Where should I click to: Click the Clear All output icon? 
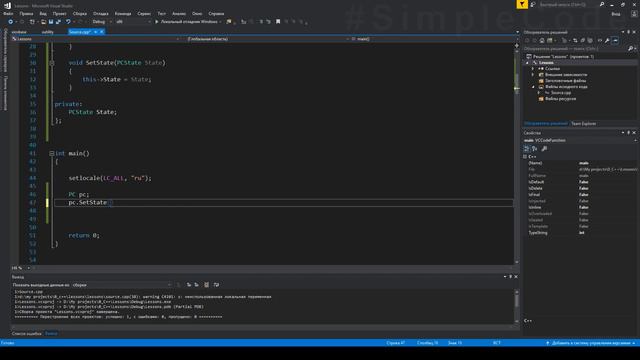tap(207, 285)
